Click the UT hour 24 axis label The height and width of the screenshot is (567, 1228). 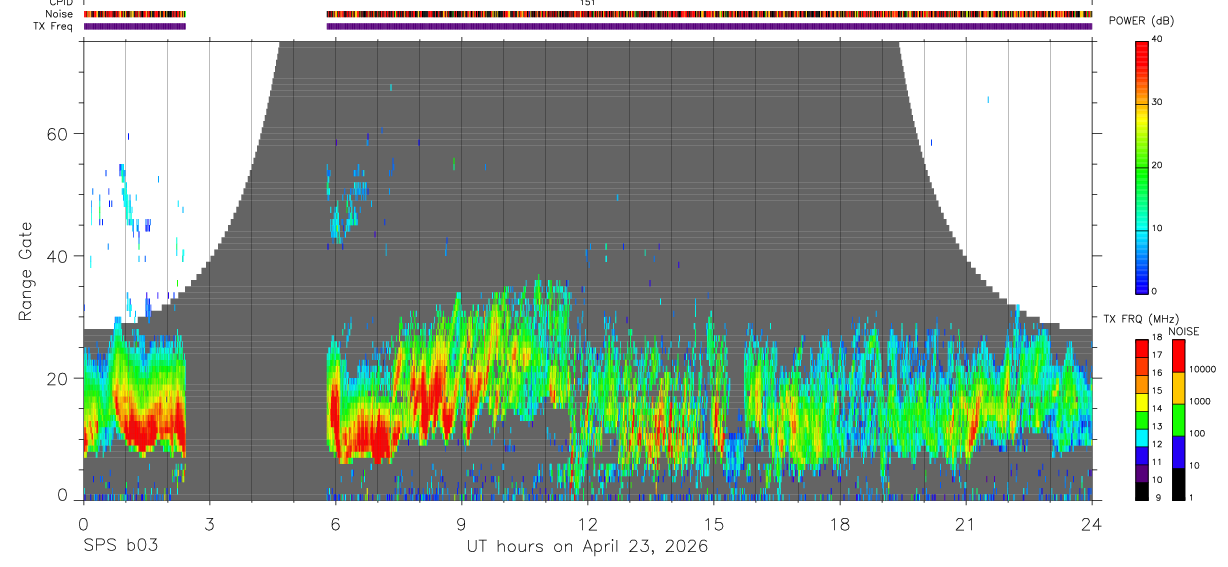(1091, 524)
